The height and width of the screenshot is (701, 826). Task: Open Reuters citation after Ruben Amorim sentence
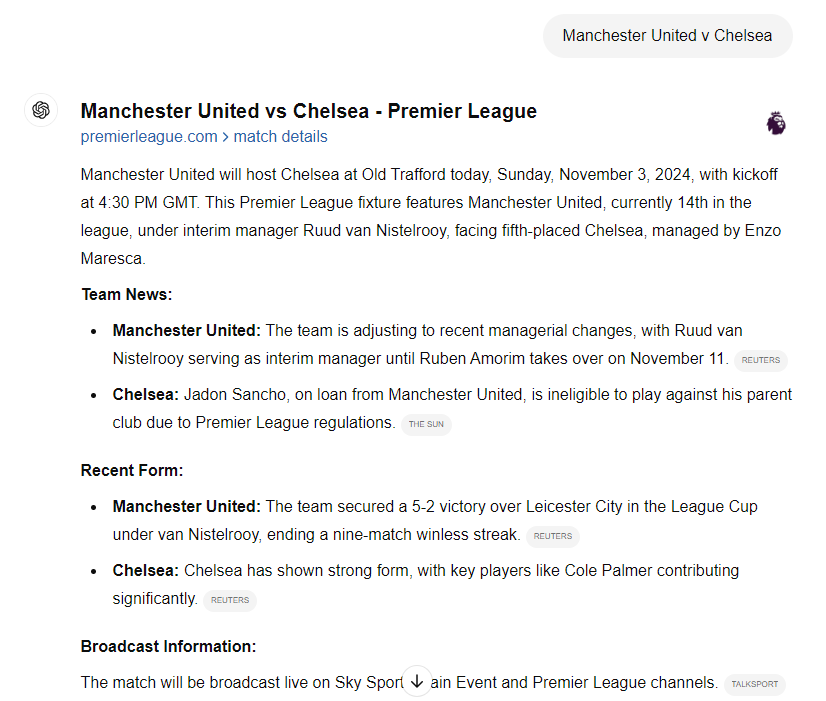(760, 361)
